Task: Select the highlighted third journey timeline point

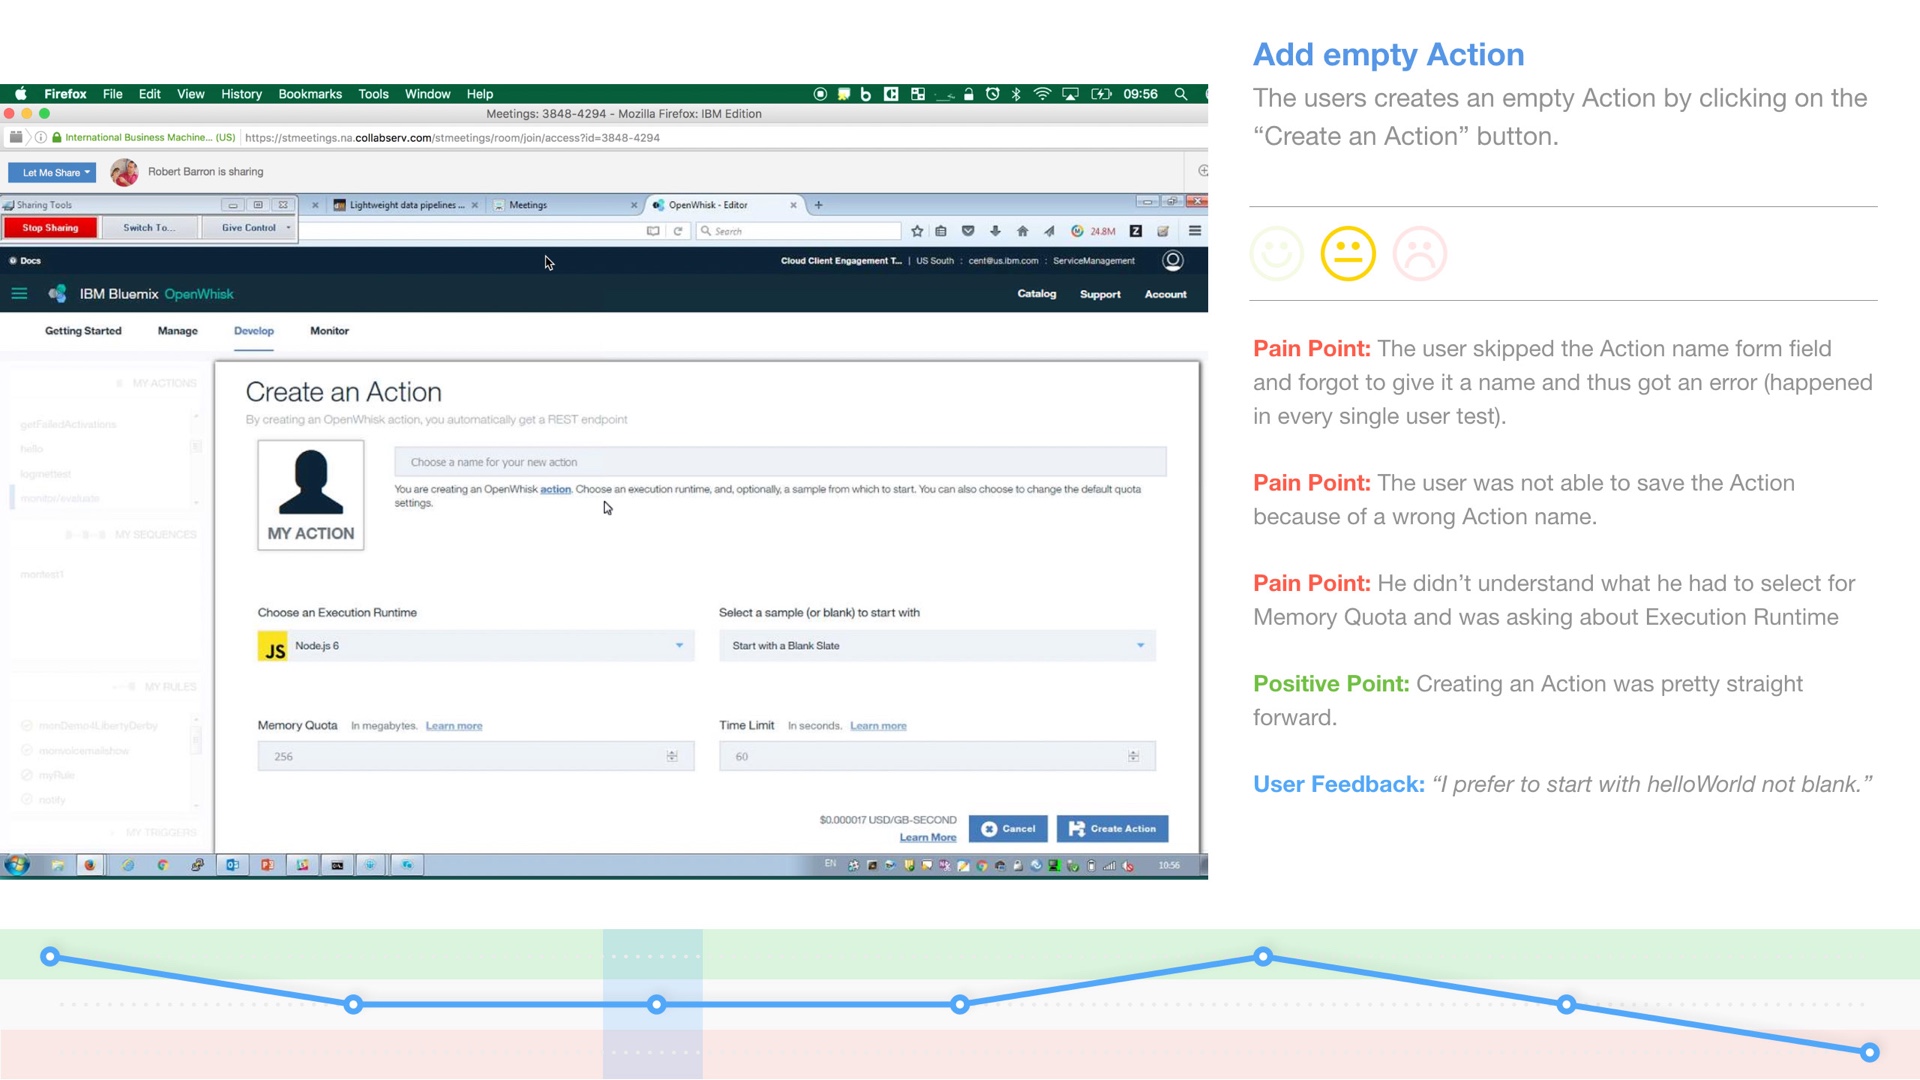Action: 657,1005
